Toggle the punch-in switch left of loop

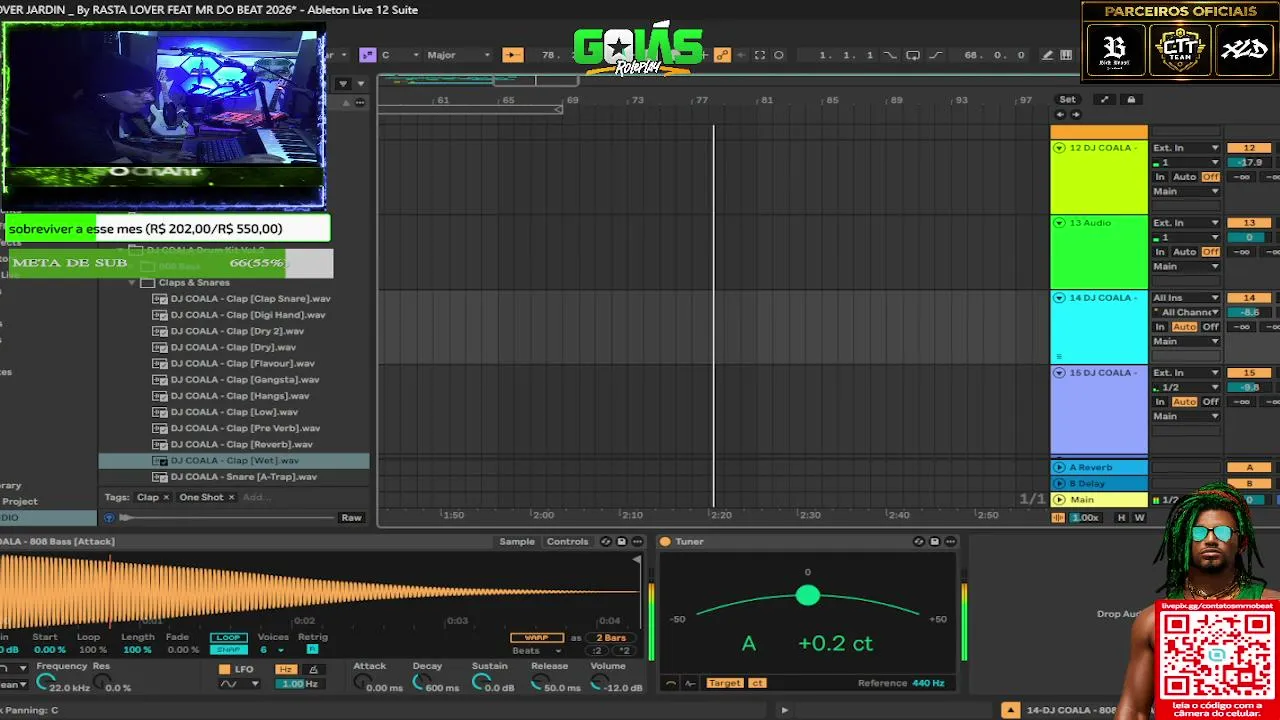click(x=891, y=55)
